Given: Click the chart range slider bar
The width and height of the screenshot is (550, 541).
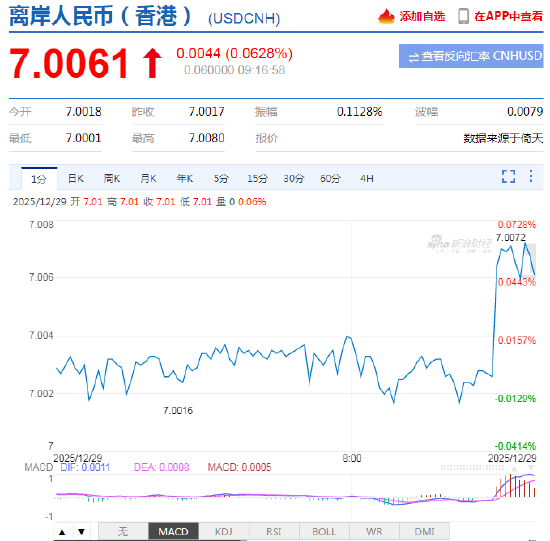Looking at the screenshot, I should coord(472,468).
